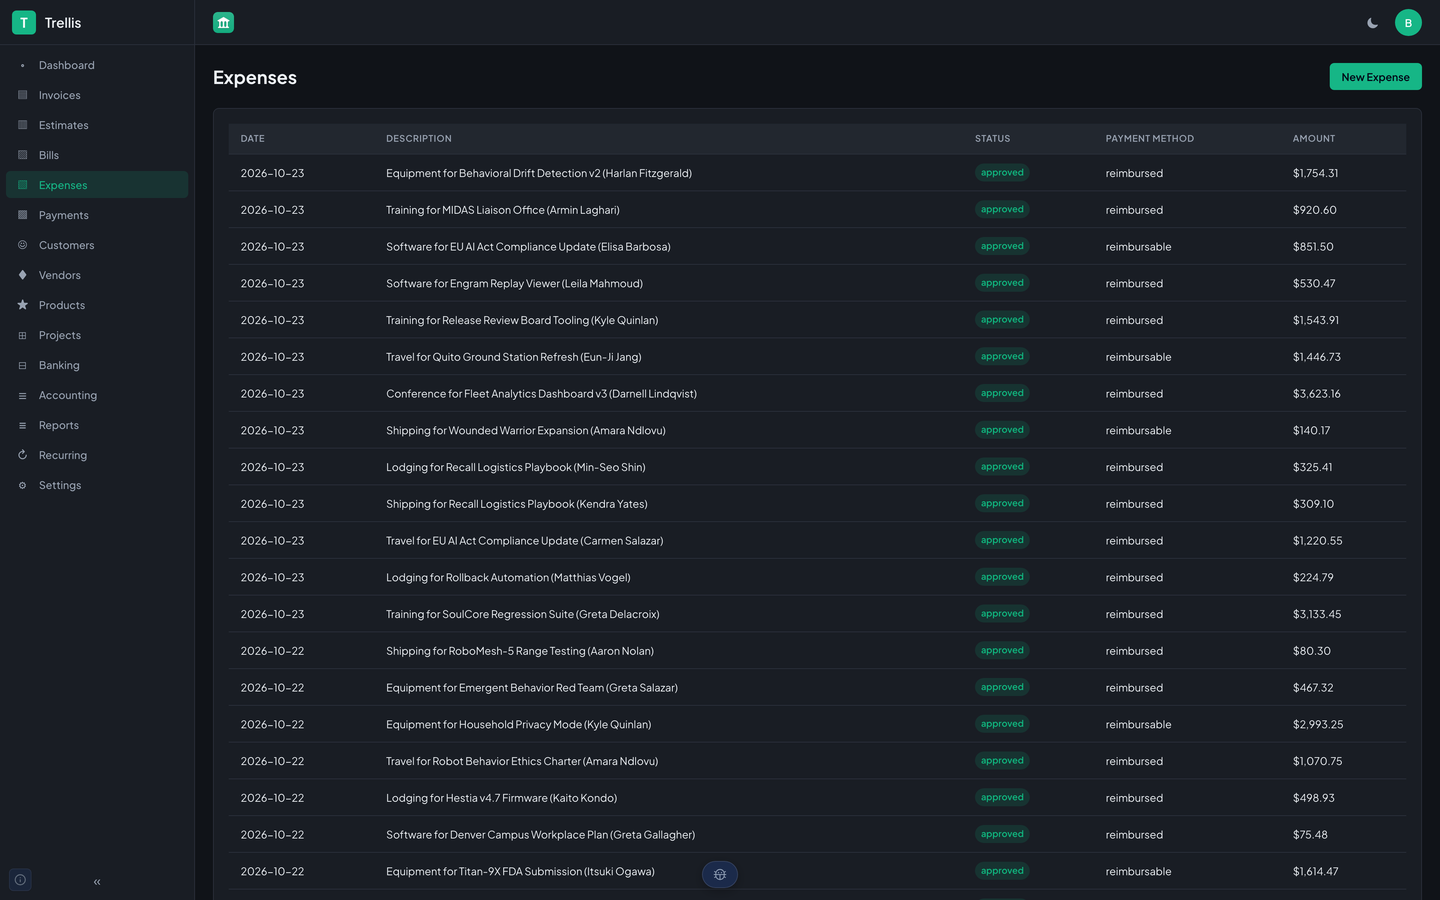The image size is (1440, 900).
Task: Click the Accounting sidebar icon
Action: pyautogui.click(x=22, y=395)
